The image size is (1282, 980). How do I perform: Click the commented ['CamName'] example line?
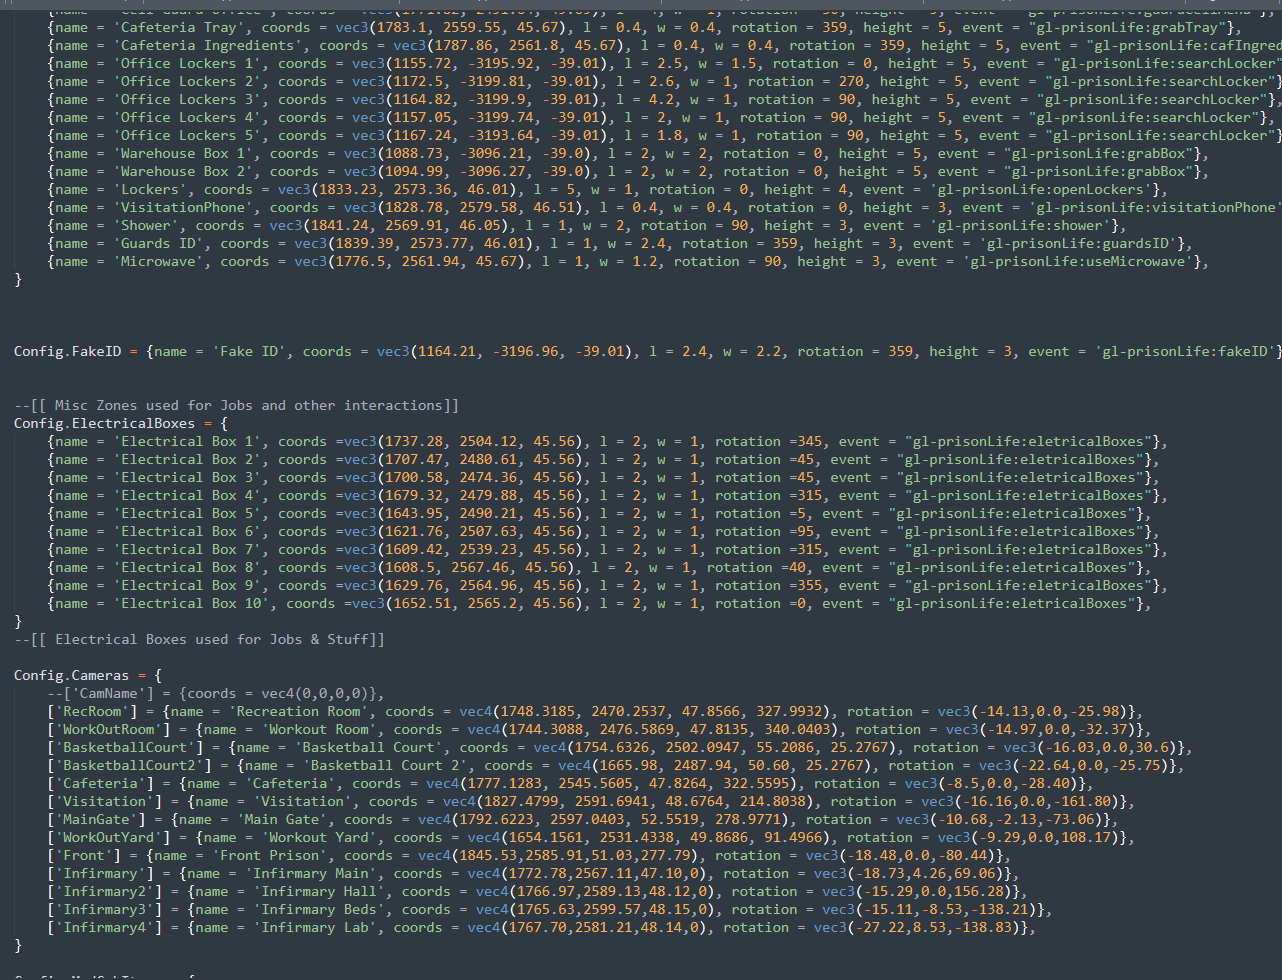pos(216,693)
